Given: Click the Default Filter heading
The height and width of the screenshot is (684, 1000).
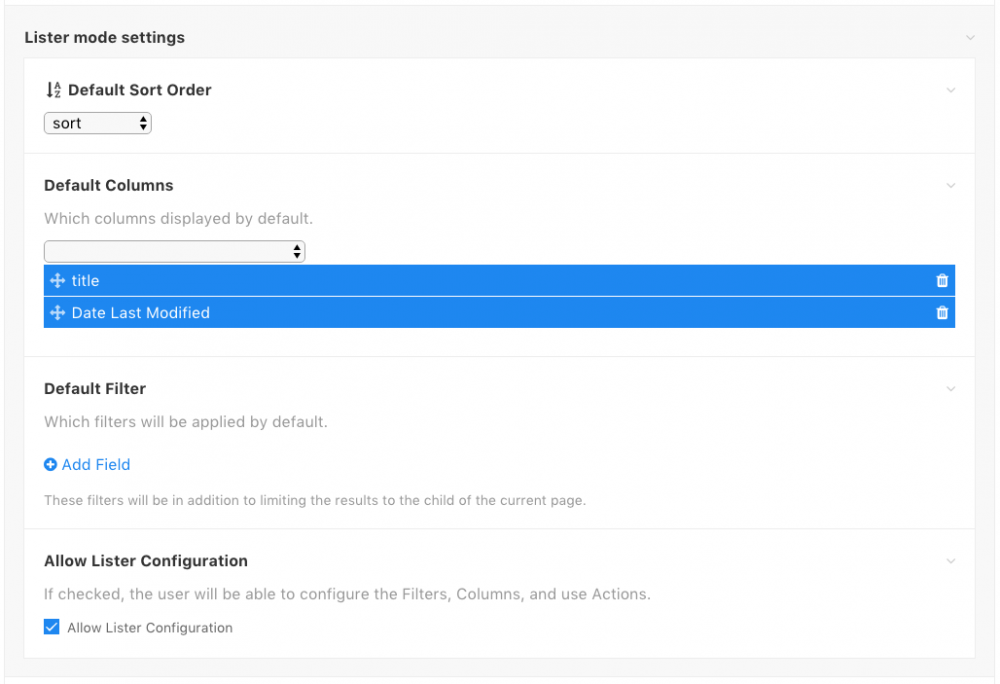Looking at the screenshot, I should pos(95,389).
